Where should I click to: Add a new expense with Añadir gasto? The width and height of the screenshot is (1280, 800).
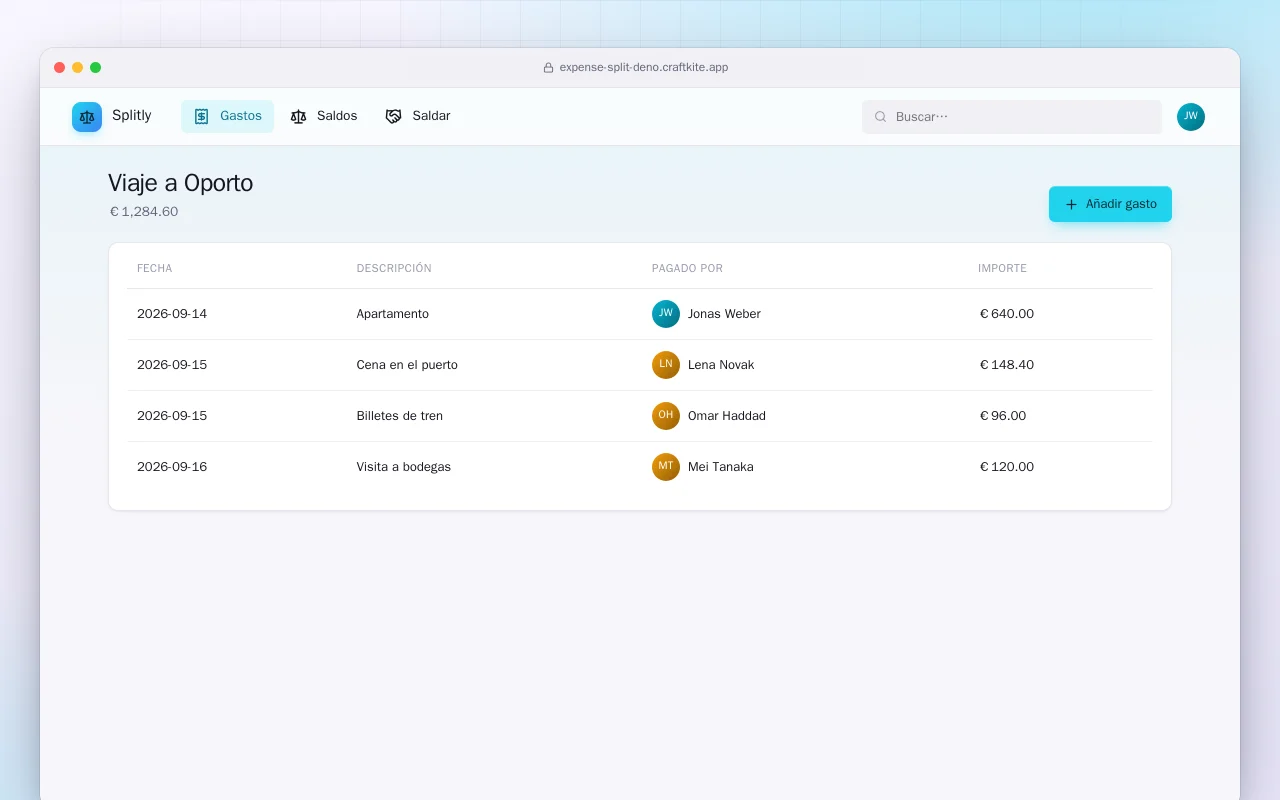click(1110, 204)
